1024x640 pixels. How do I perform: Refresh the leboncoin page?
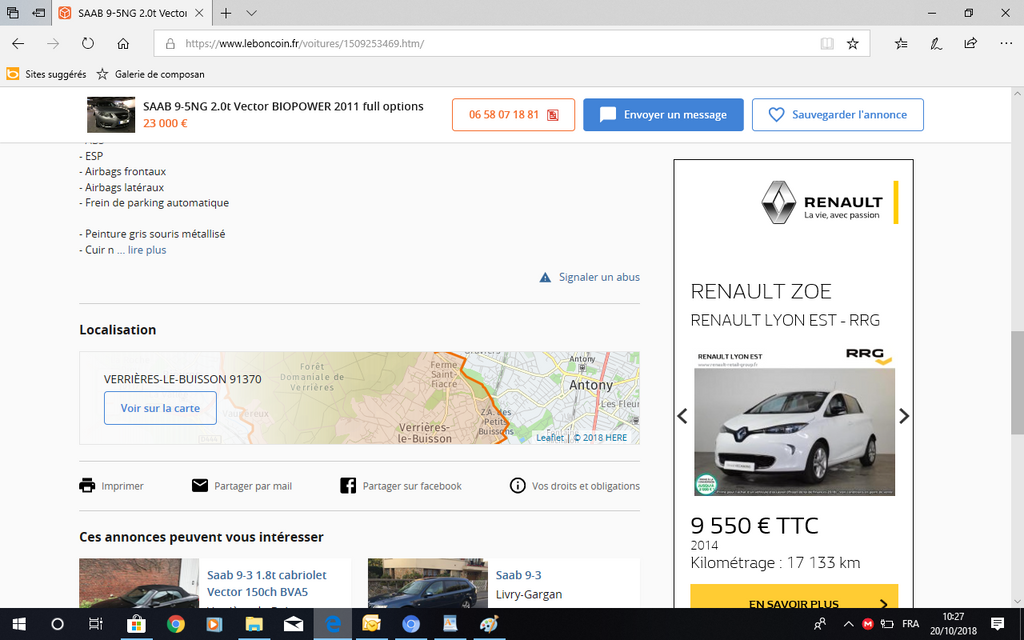[88, 44]
